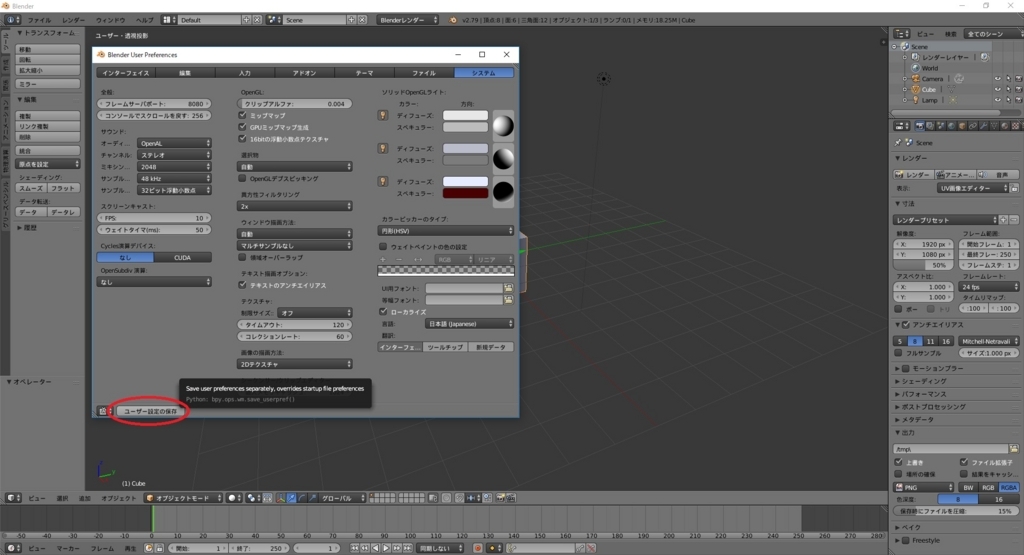The width and height of the screenshot is (1024, 555).
Task: Click the OpenGL render image icon
Action: [501, 498]
